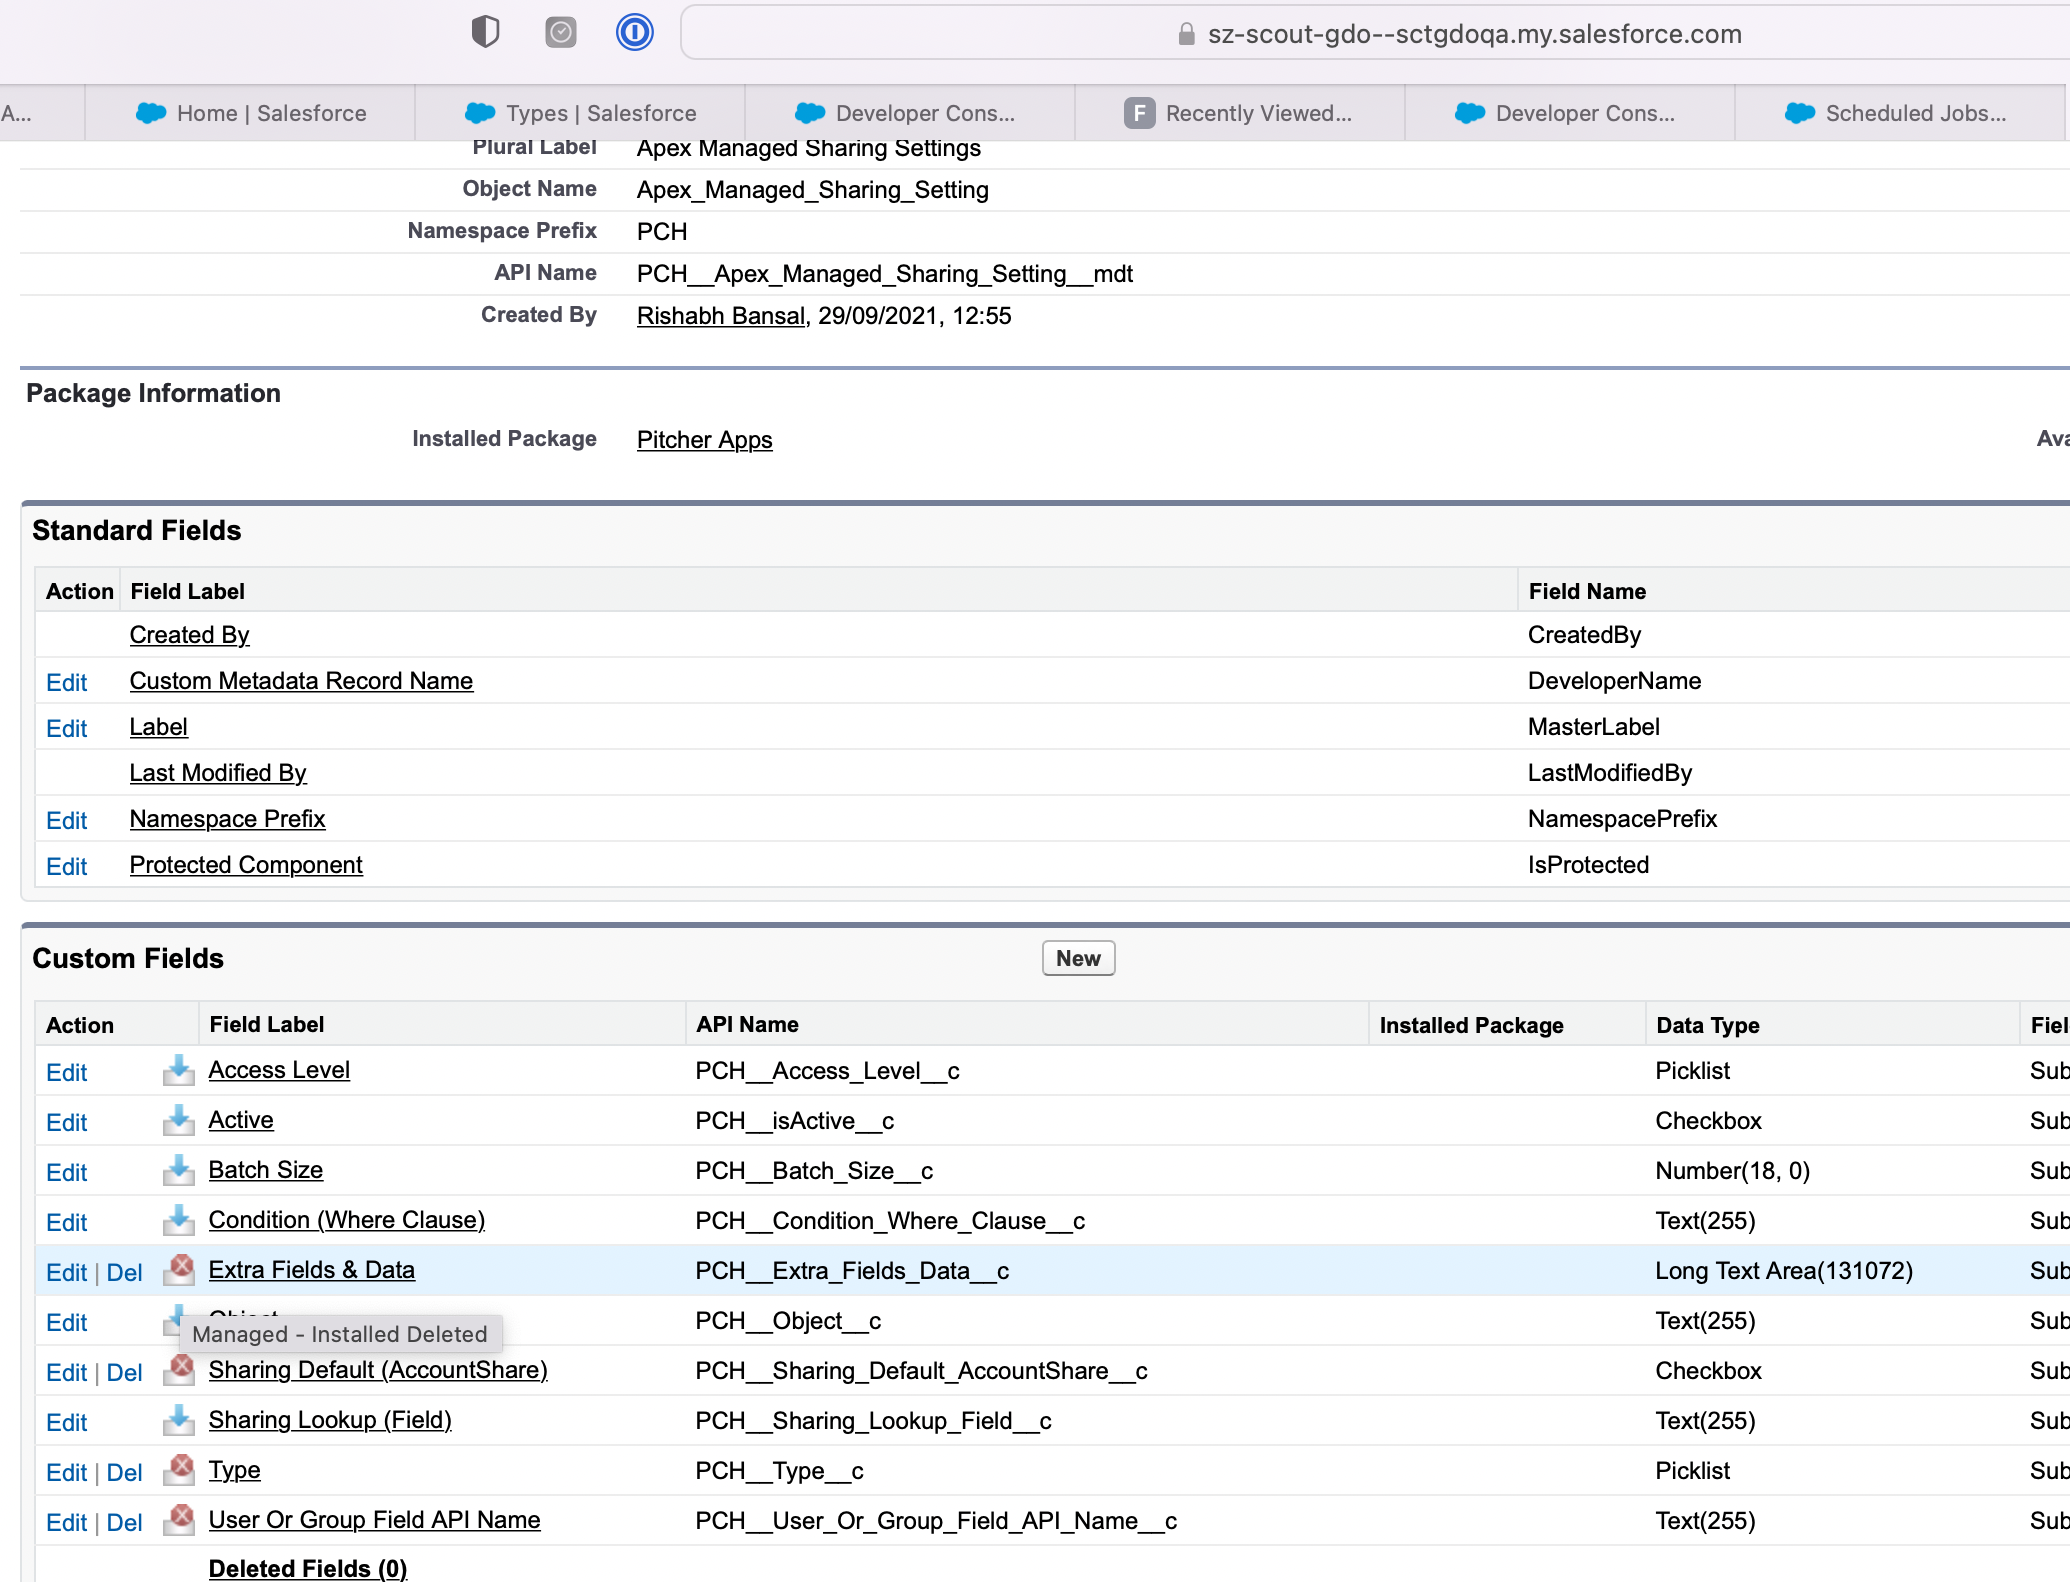
Task: Open the Deleted Fields (0) link
Action: 307,1568
